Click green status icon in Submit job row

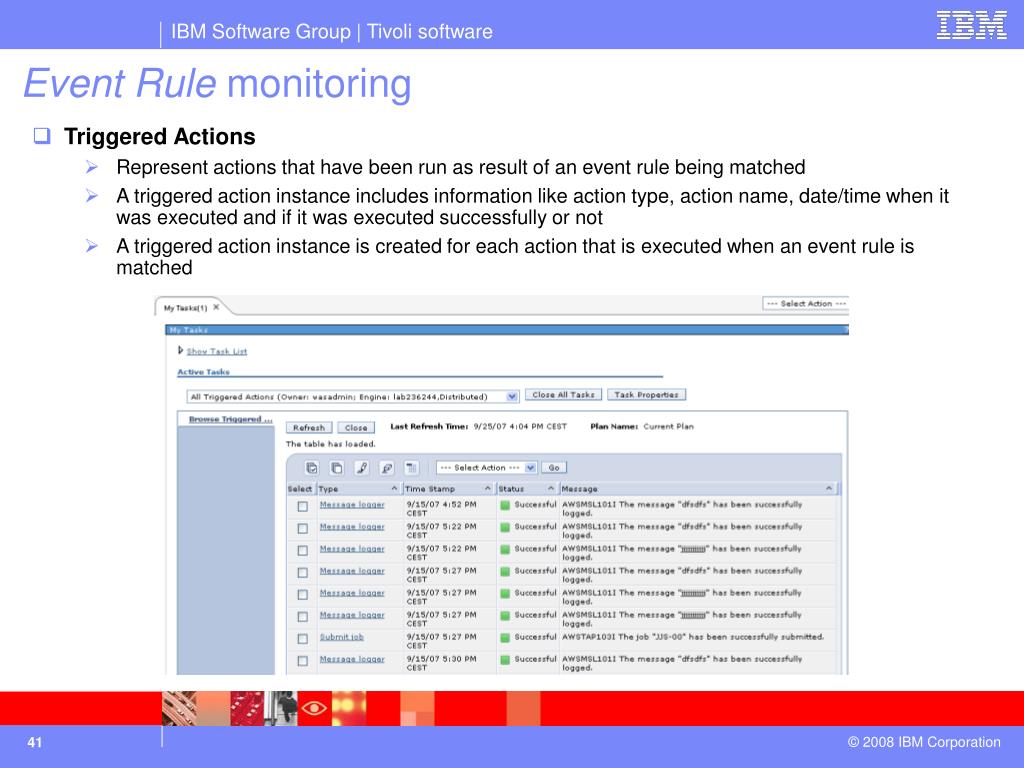click(x=505, y=637)
